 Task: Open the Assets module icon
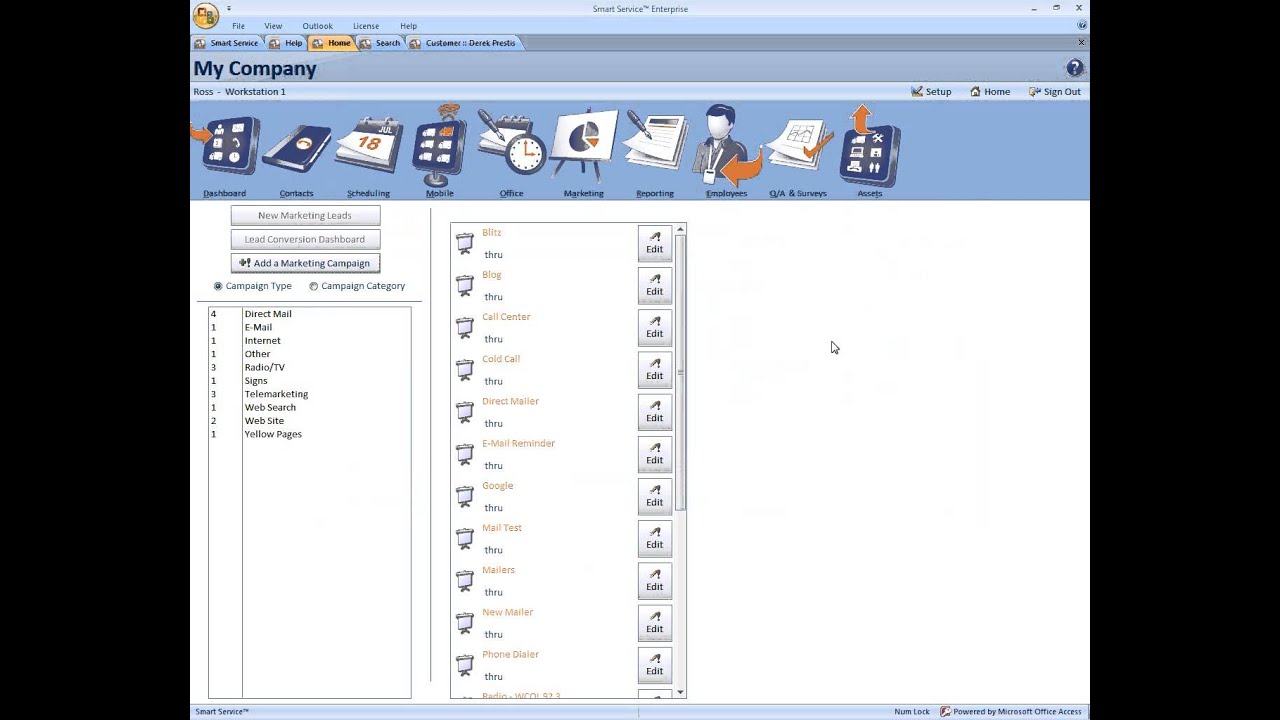click(x=870, y=147)
